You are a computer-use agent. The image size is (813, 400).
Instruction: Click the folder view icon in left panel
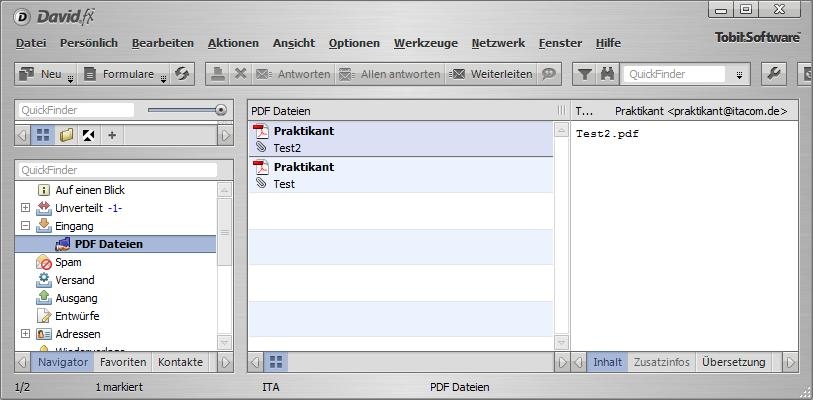(66, 135)
